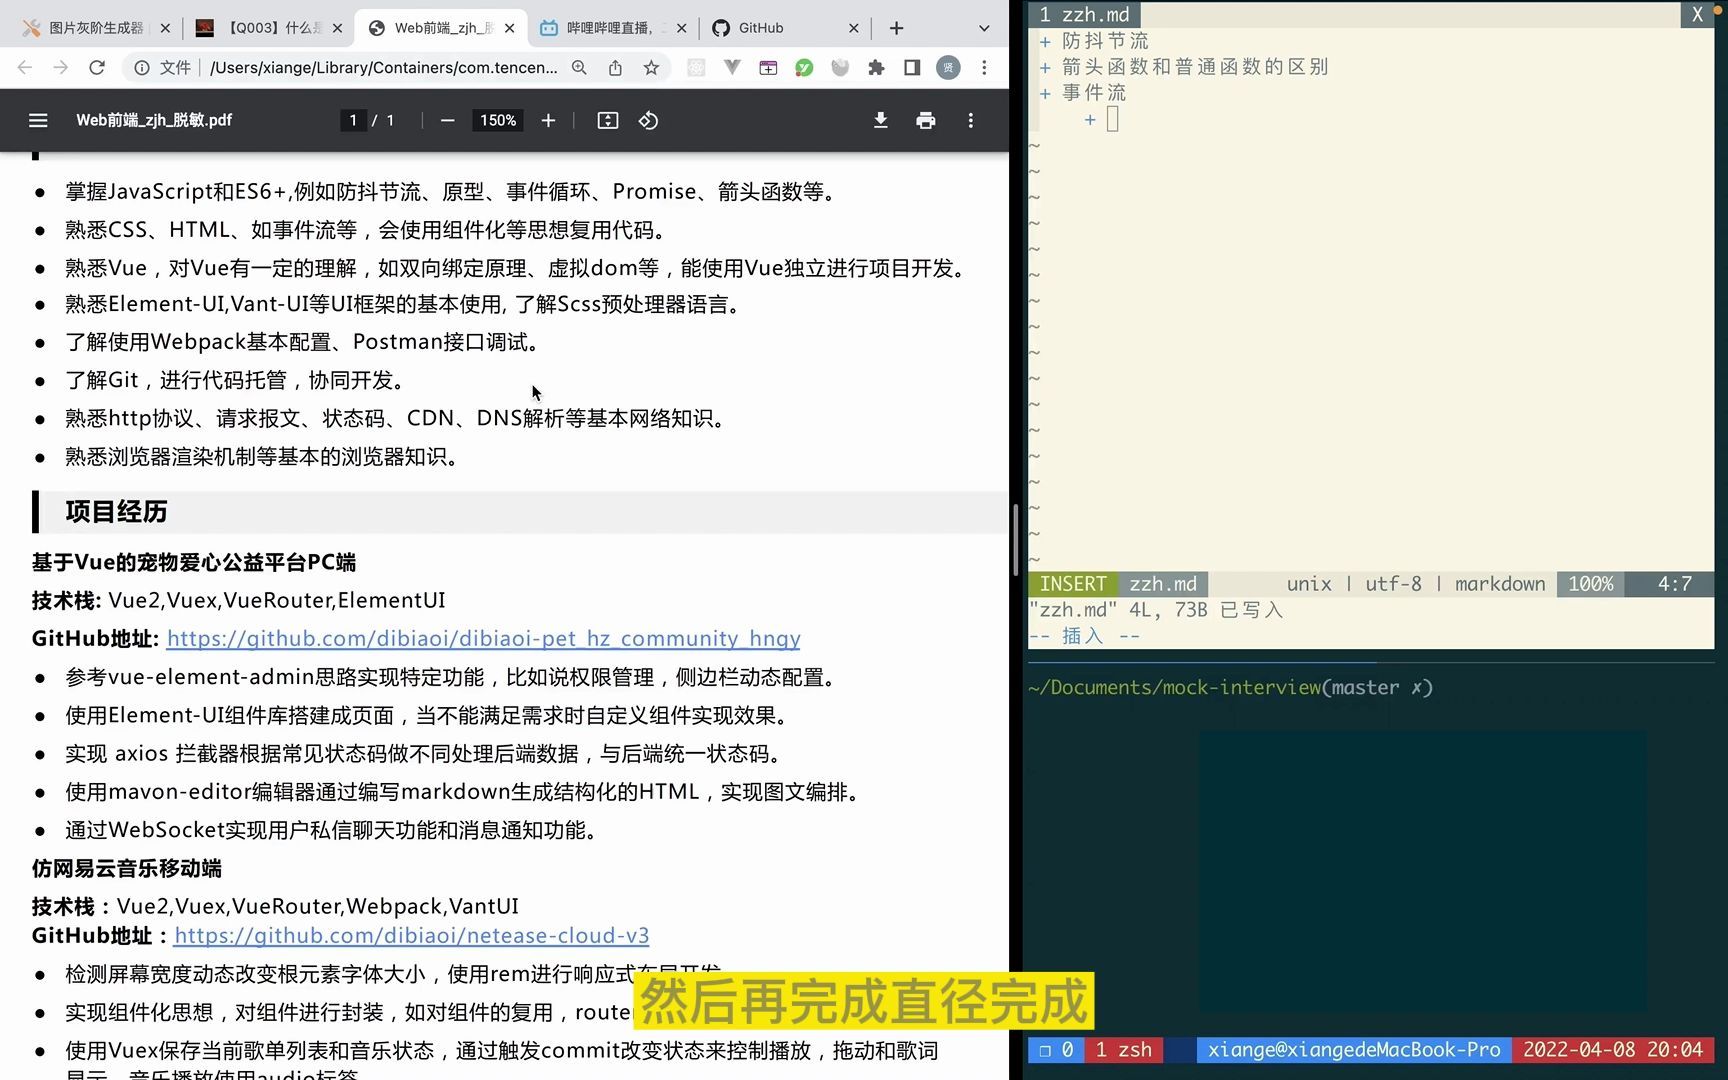Click the 仿网易云音乐移动端 project title
This screenshot has width=1728, height=1080.
(x=127, y=868)
